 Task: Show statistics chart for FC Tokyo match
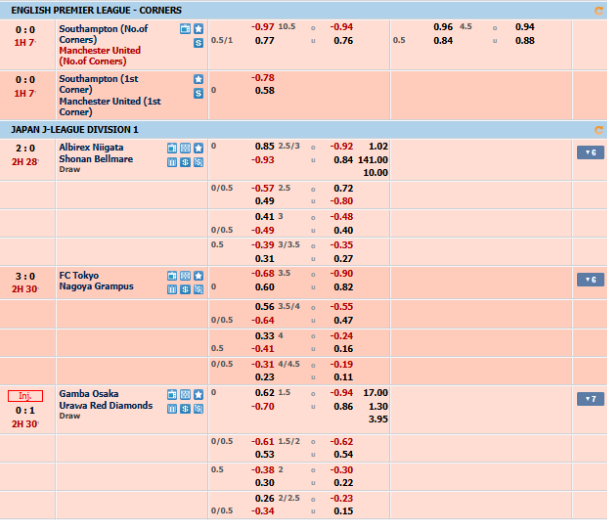coord(172,290)
